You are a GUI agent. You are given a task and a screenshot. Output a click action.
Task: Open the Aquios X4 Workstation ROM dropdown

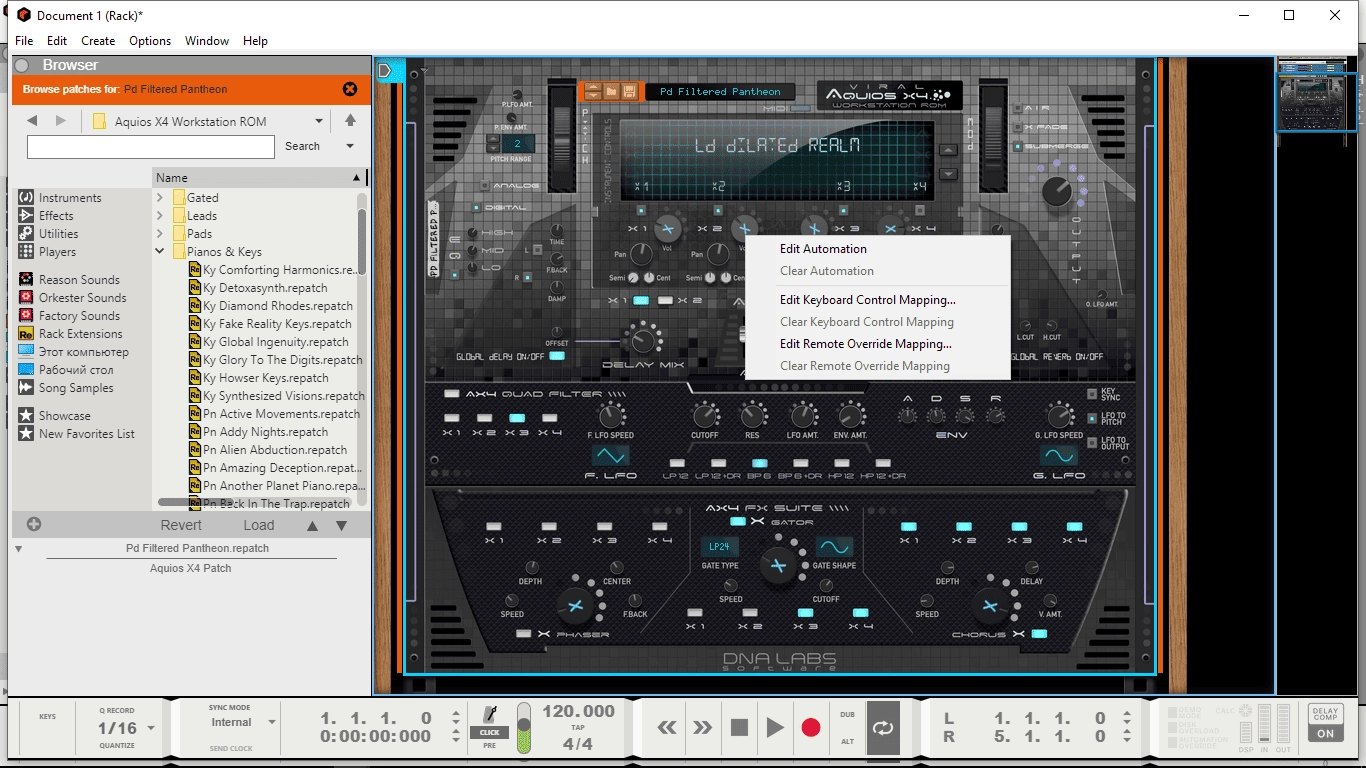tap(320, 122)
